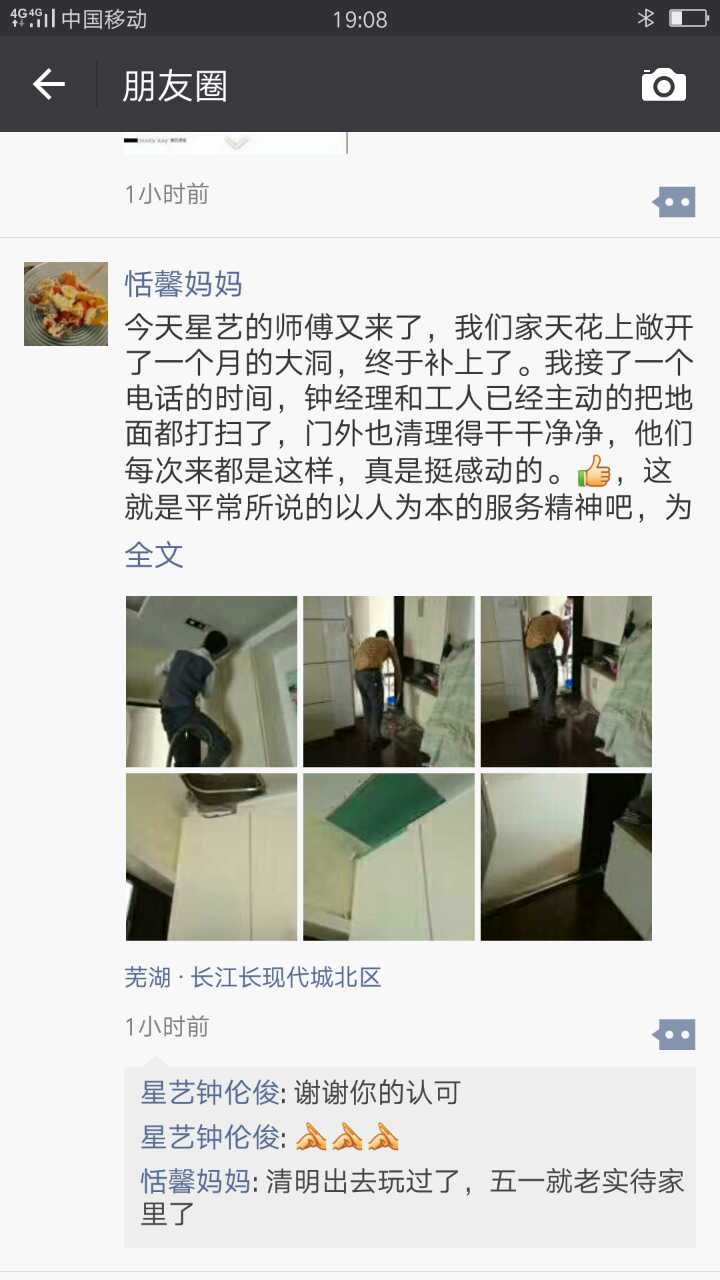
Task: Tap the 4G signal strength indicator
Action: (x=31, y=18)
